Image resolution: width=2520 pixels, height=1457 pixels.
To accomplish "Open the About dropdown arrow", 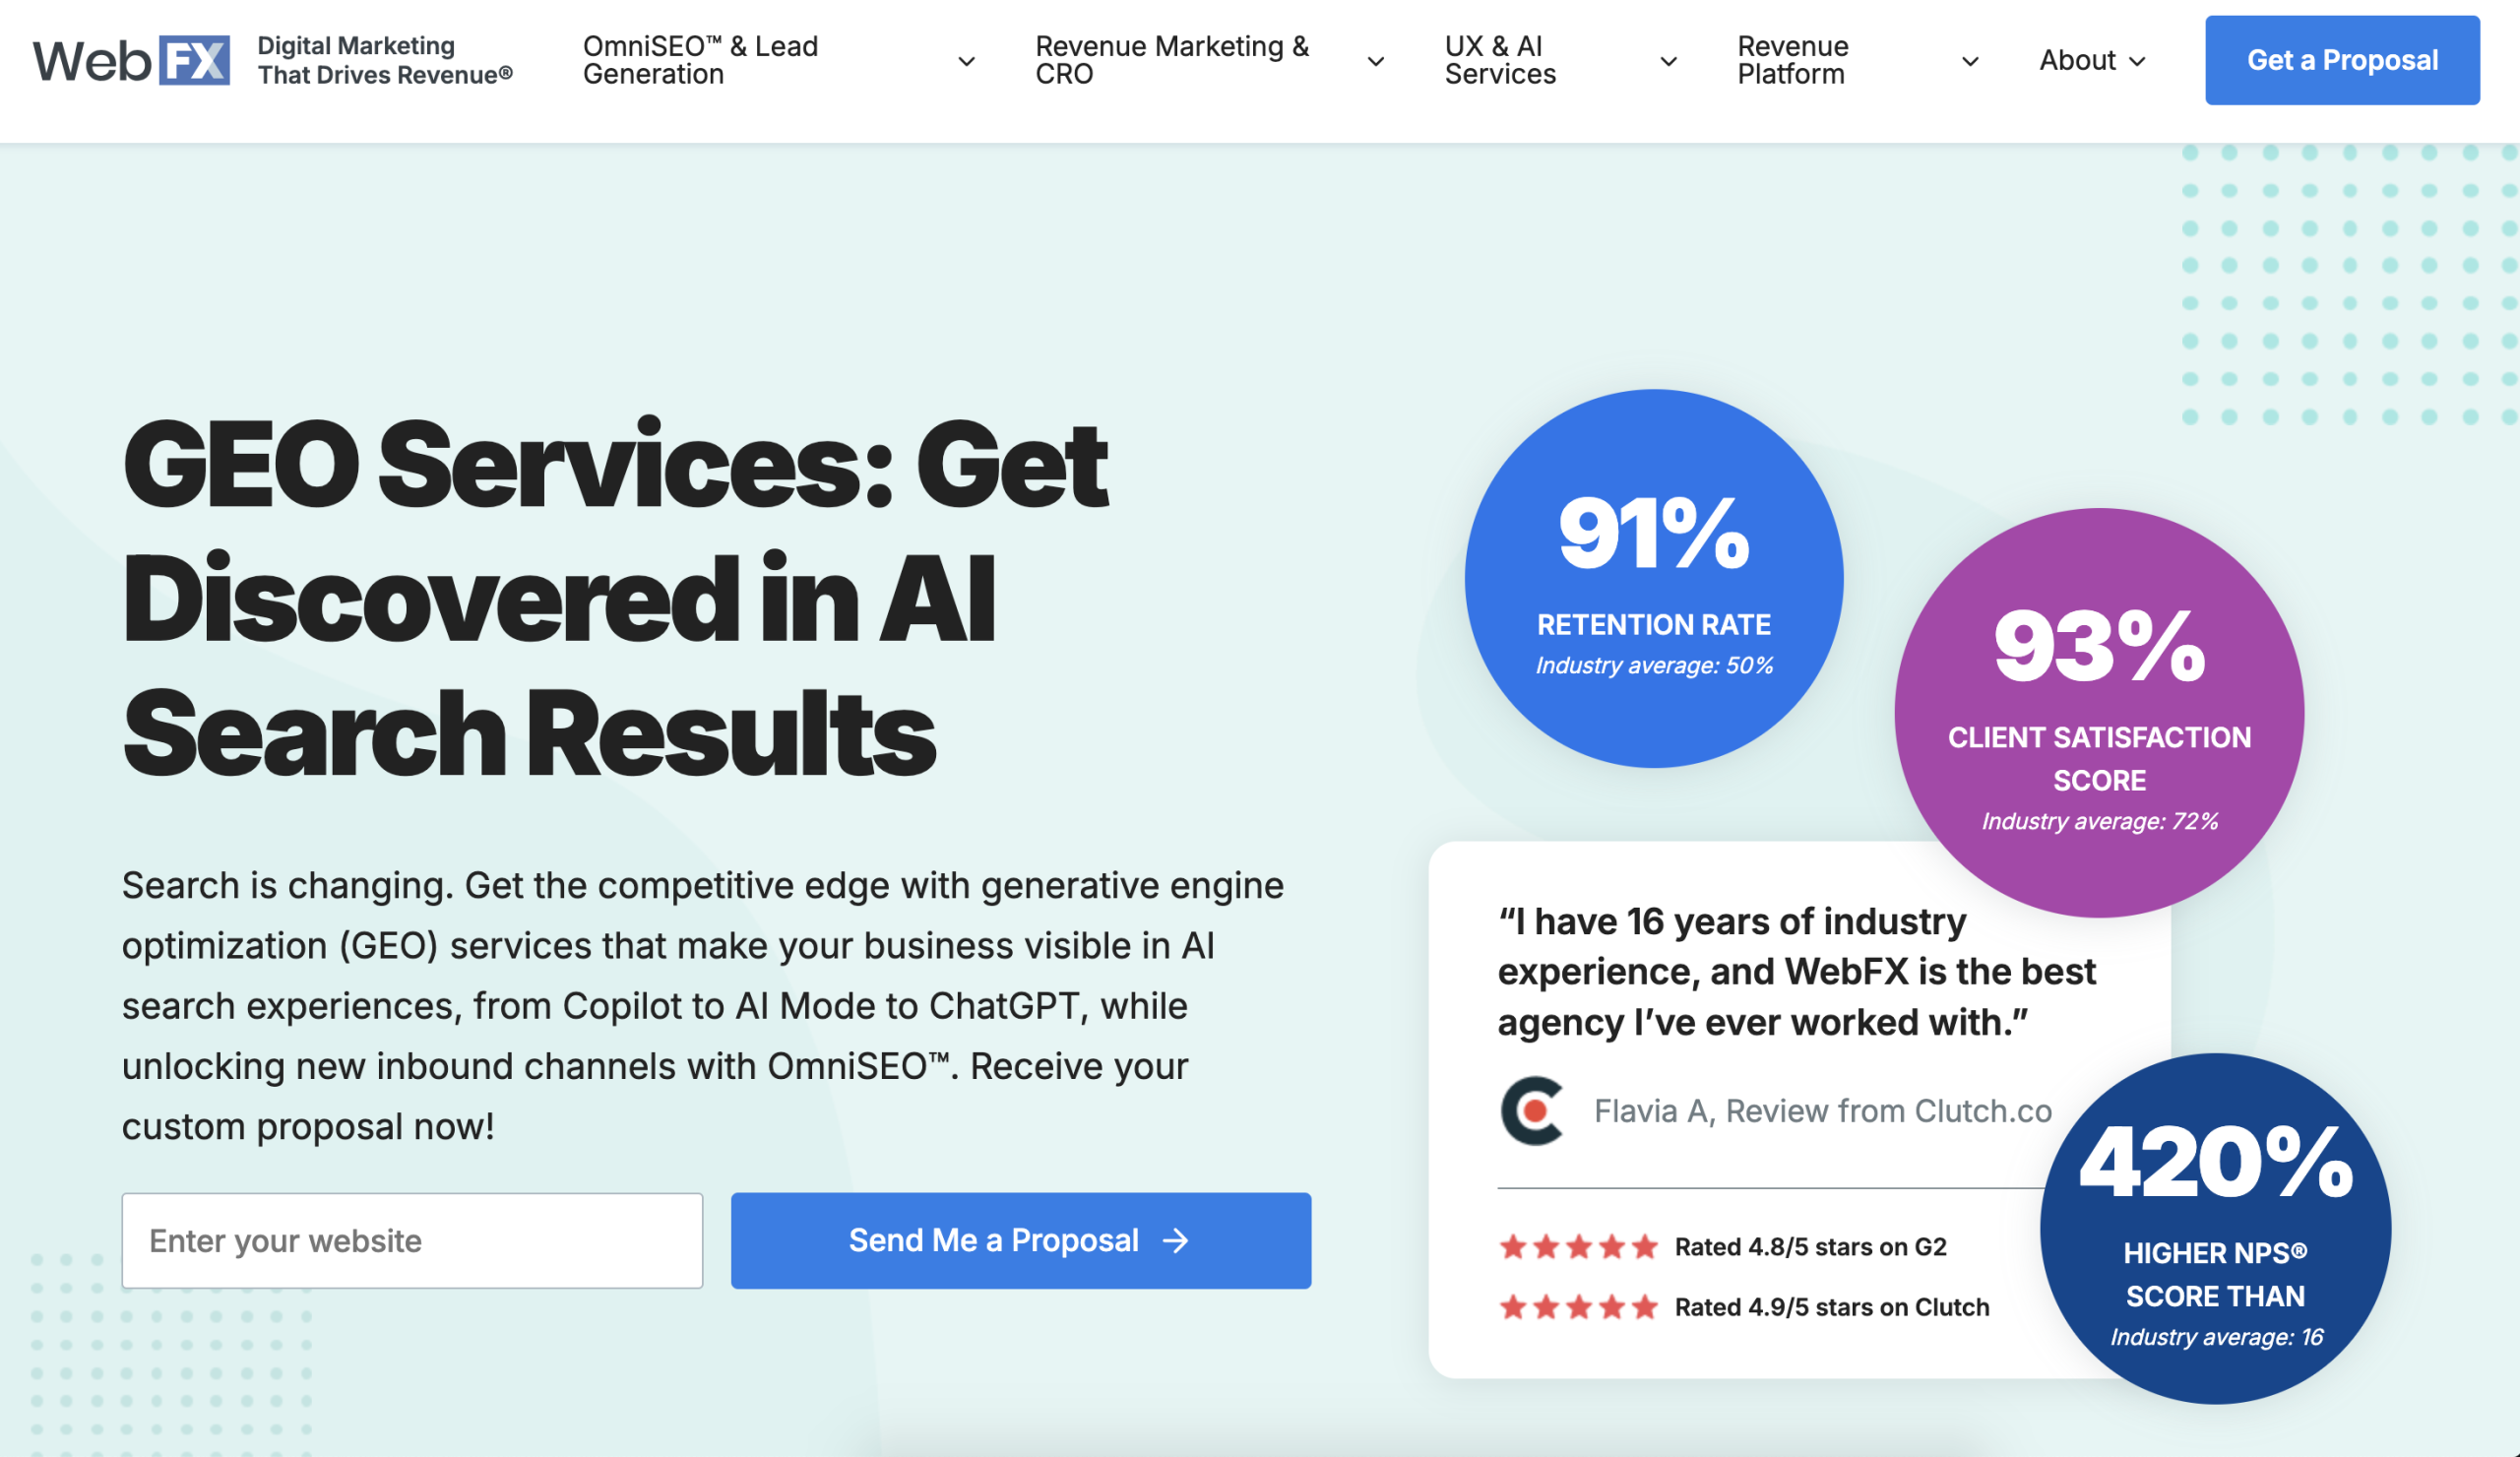I will 2137,61.
